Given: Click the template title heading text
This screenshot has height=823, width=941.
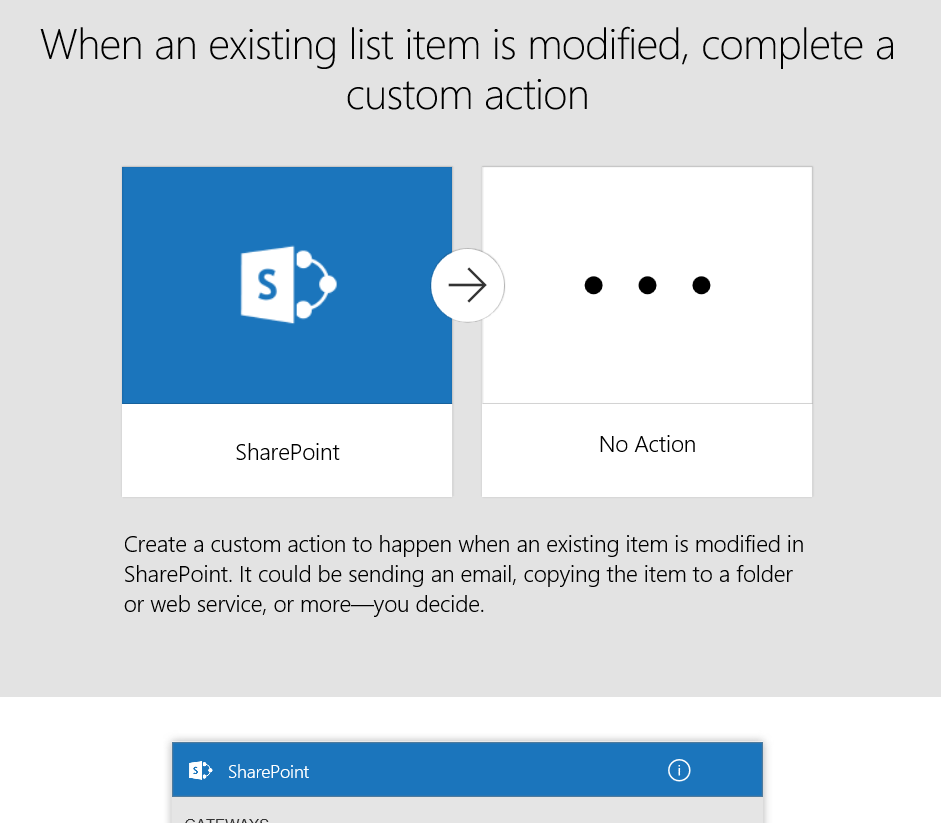Looking at the screenshot, I should click(467, 70).
